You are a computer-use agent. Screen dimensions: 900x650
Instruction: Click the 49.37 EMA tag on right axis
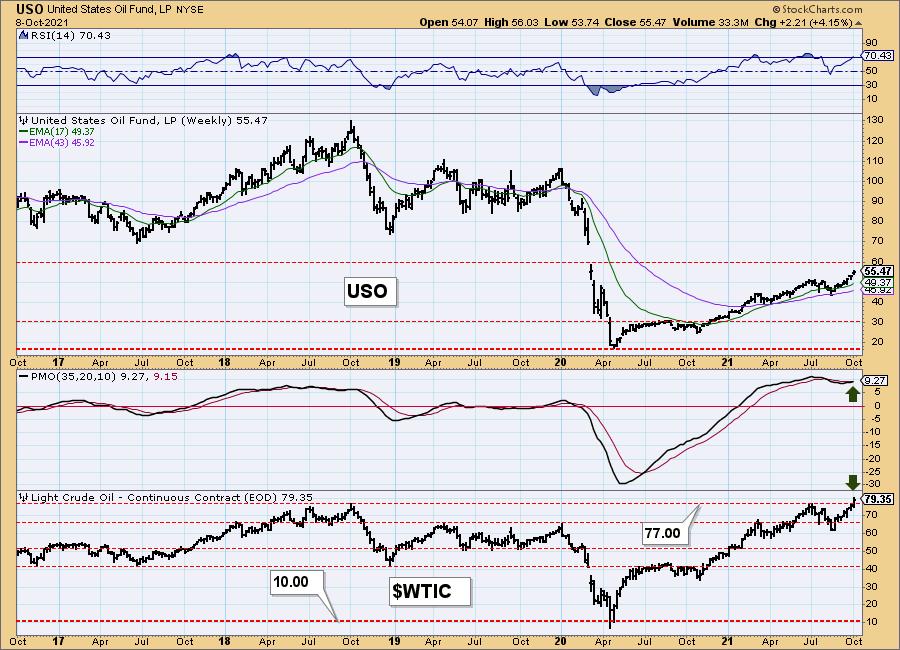pos(878,283)
